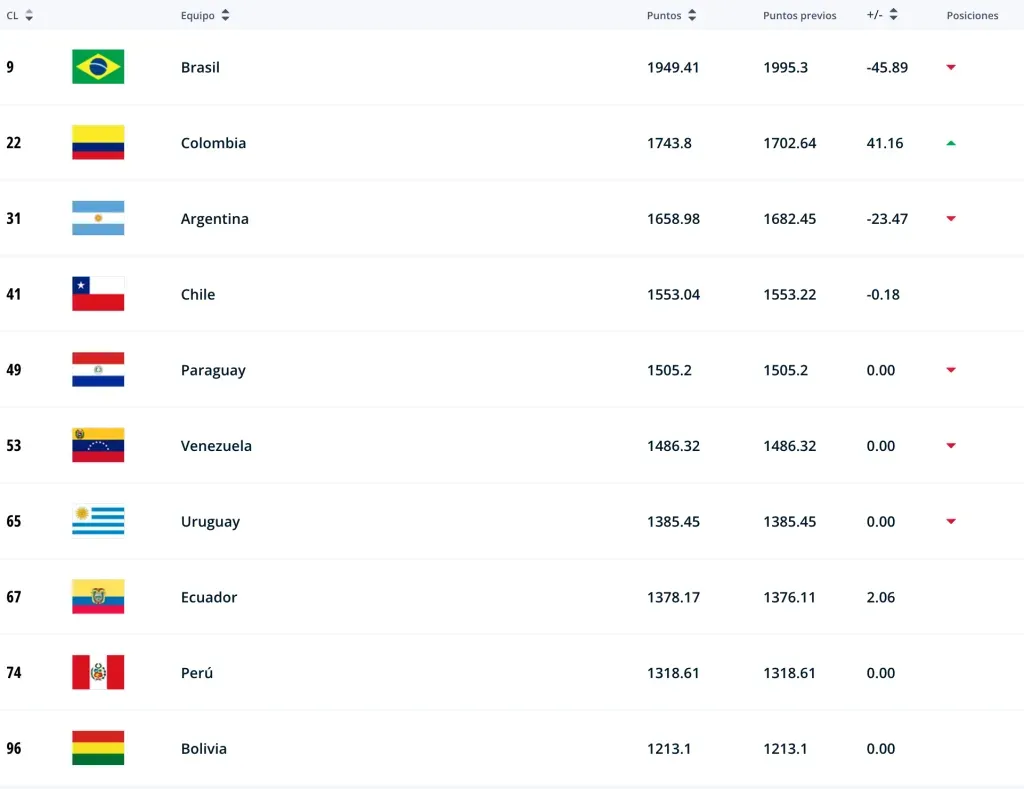This screenshot has height=789, width=1024.
Task: Click the Ecuador flag icon
Action: pos(98,597)
